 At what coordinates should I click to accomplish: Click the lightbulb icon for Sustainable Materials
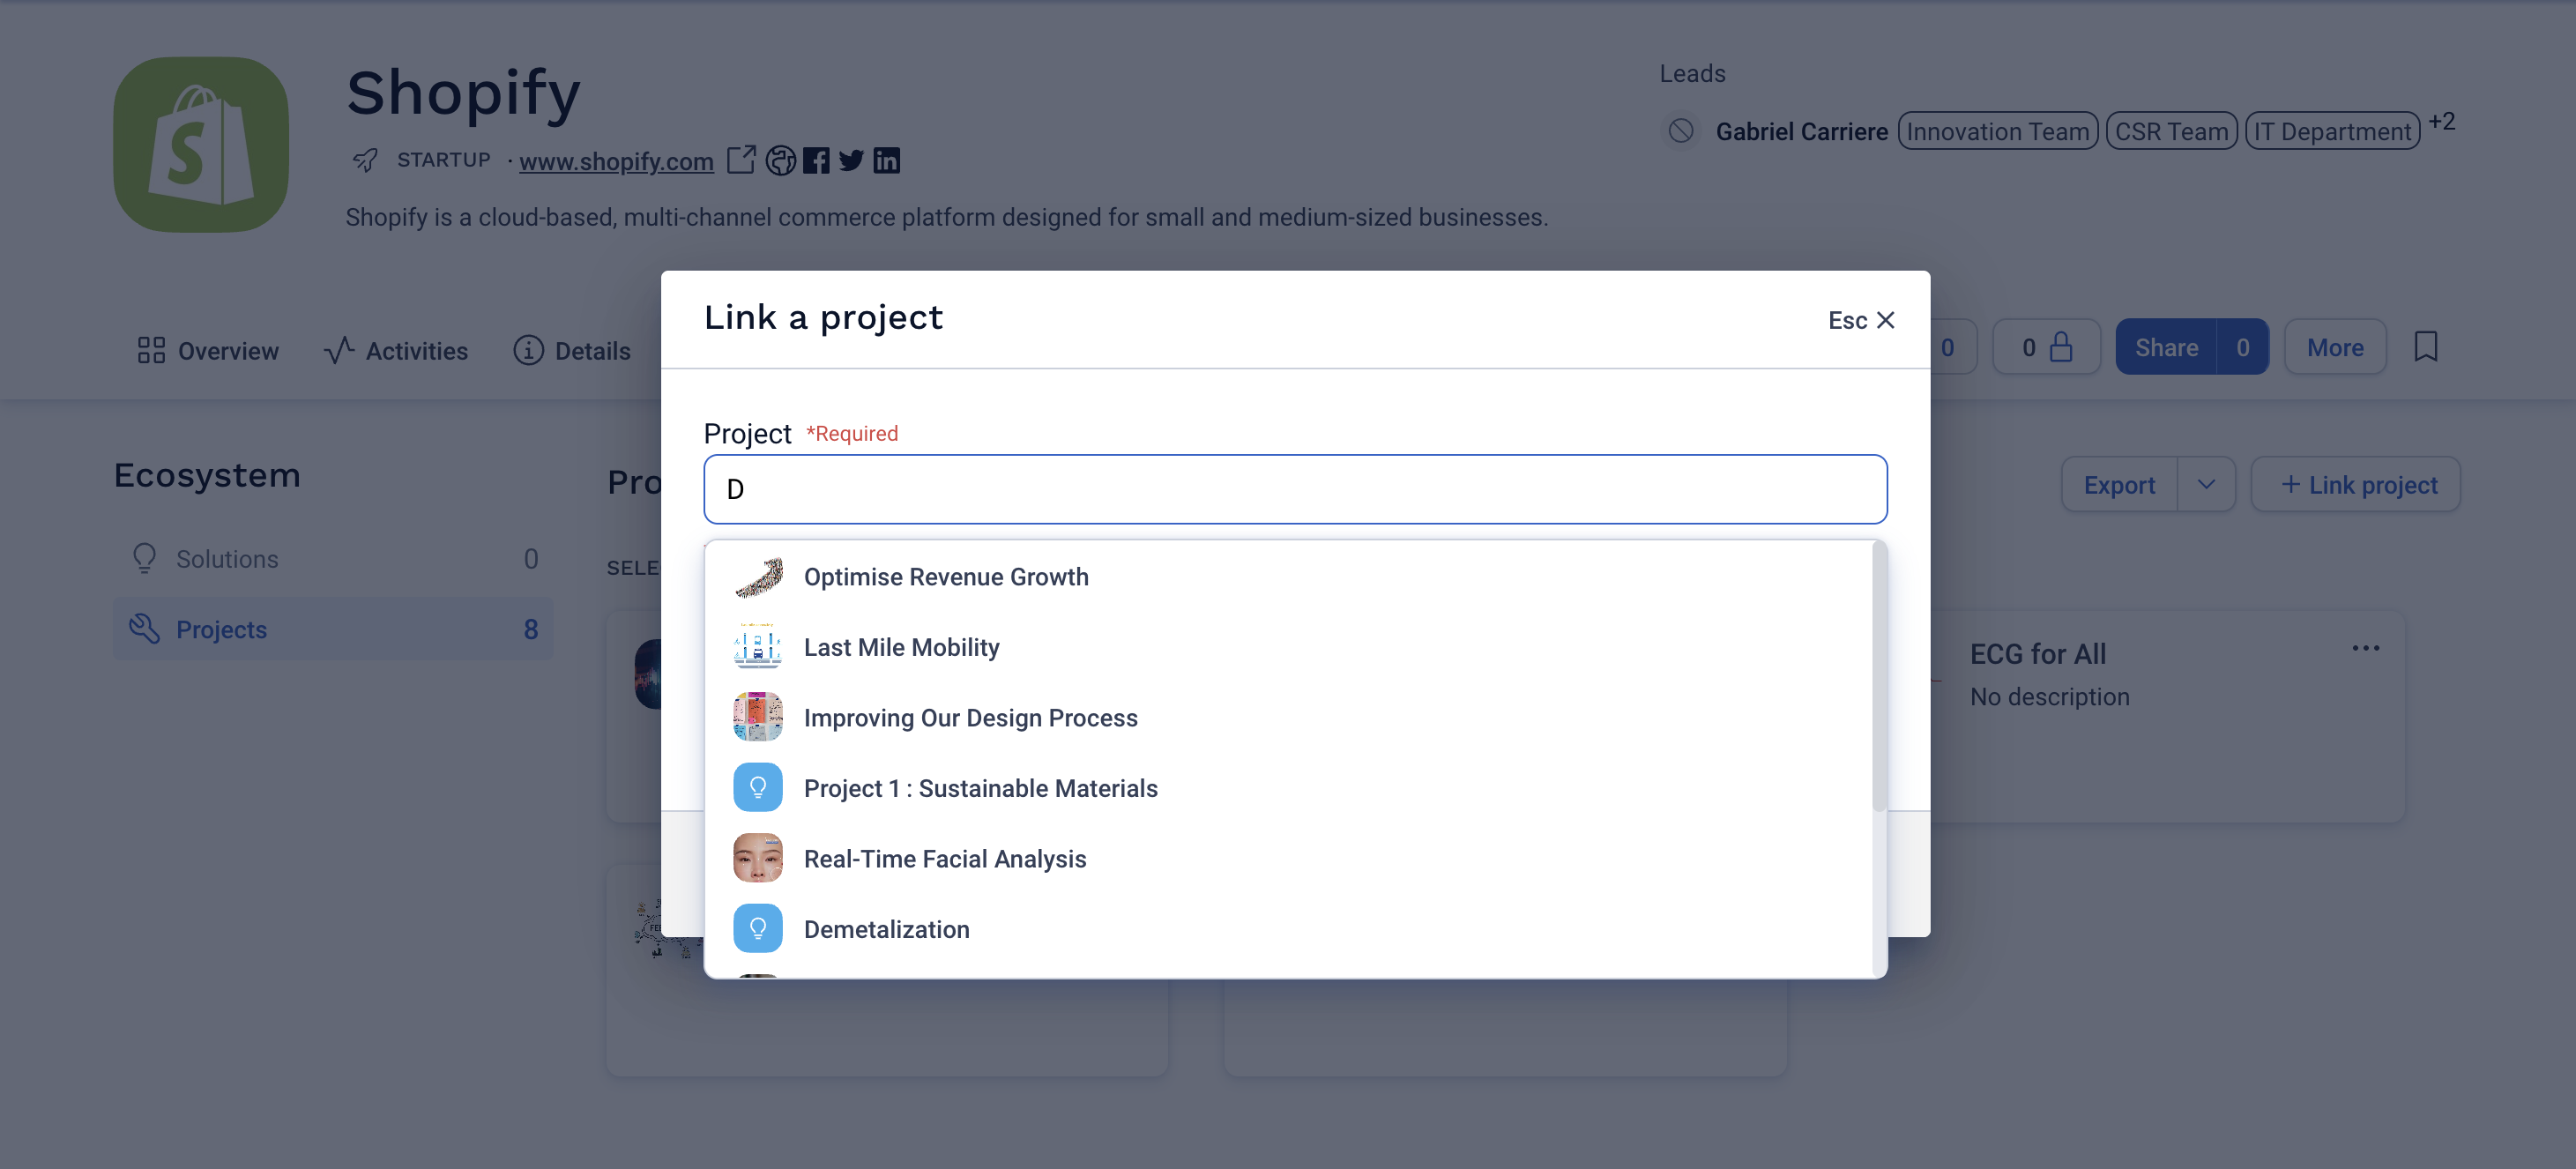pyautogui.click(x=758, y=788)
